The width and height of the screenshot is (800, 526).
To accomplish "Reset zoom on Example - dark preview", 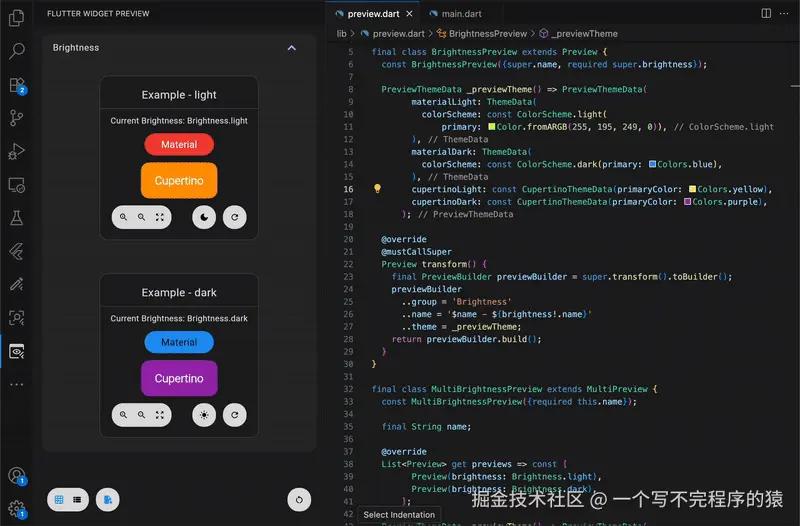I will coord(160,415).
